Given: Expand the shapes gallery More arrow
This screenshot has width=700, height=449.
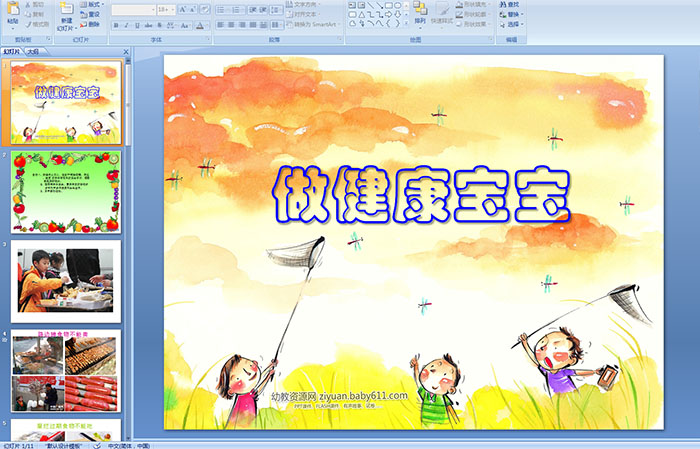Looking at the screenshot, I should click(x=406, y=23).
